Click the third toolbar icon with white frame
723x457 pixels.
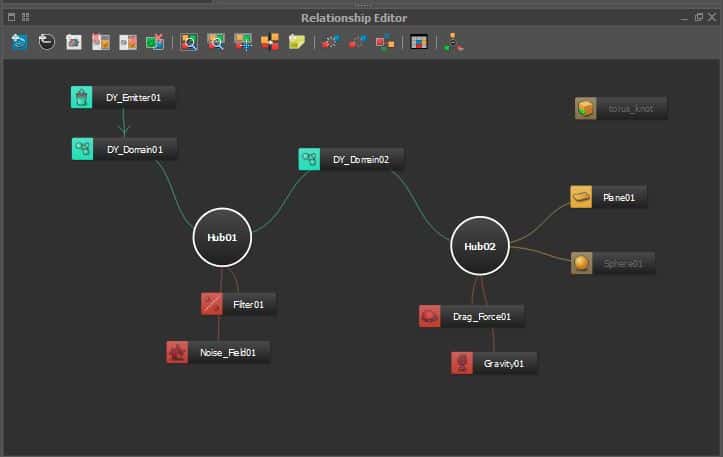(x=74, y=42)
